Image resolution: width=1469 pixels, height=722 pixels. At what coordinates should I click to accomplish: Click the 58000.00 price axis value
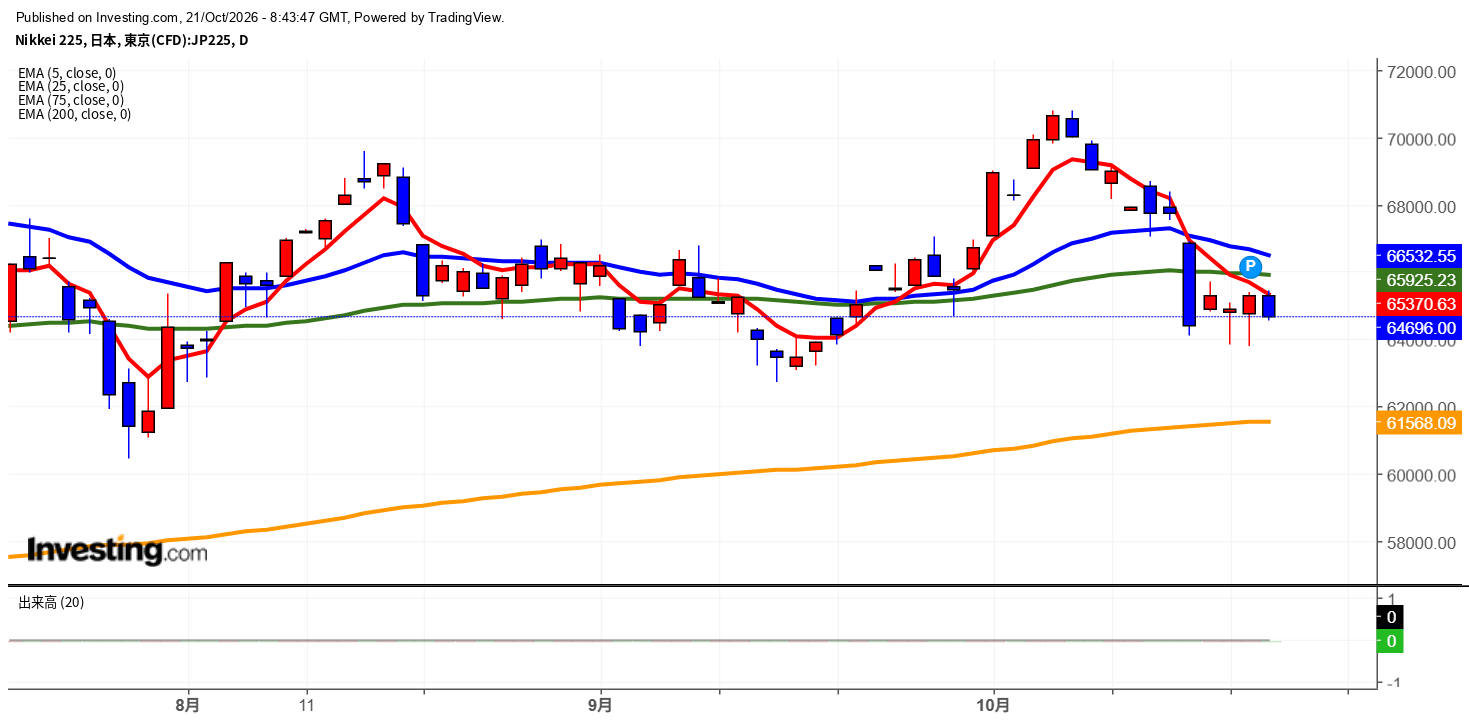[1420, 543]
